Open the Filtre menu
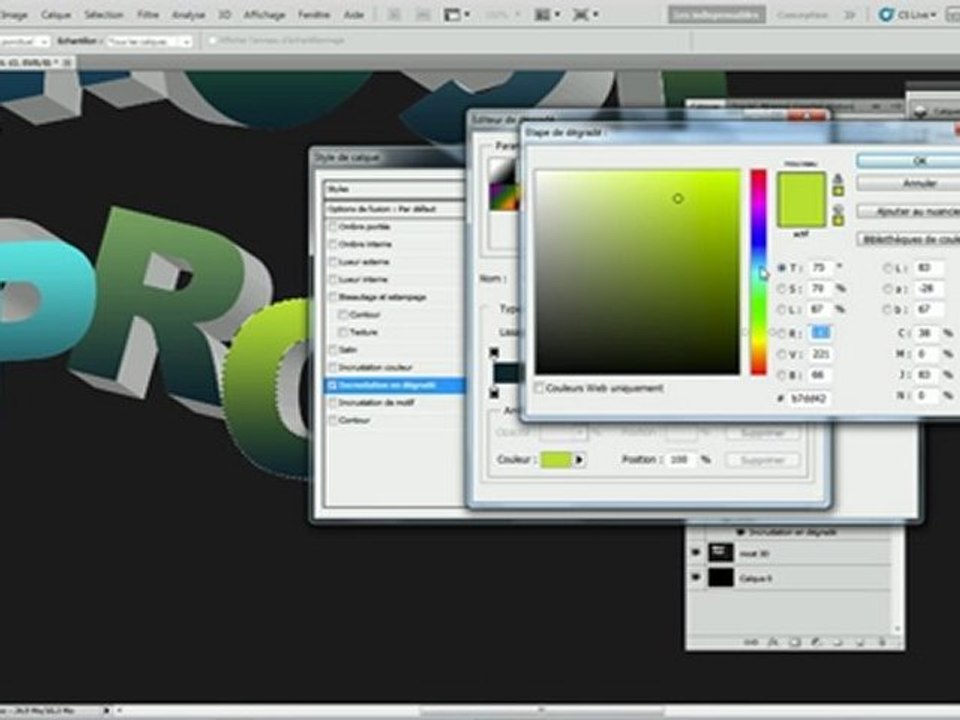 pyautogui.click(x=148, y=15)
